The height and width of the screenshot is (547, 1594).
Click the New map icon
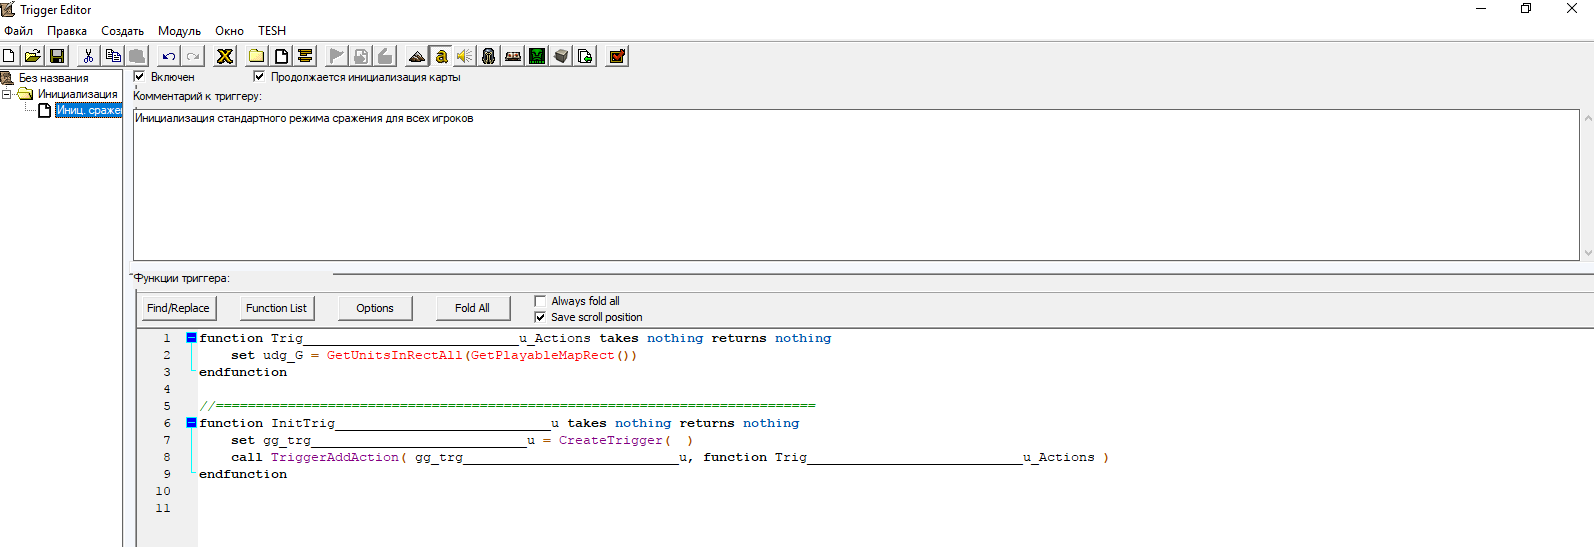click(9, 56)
